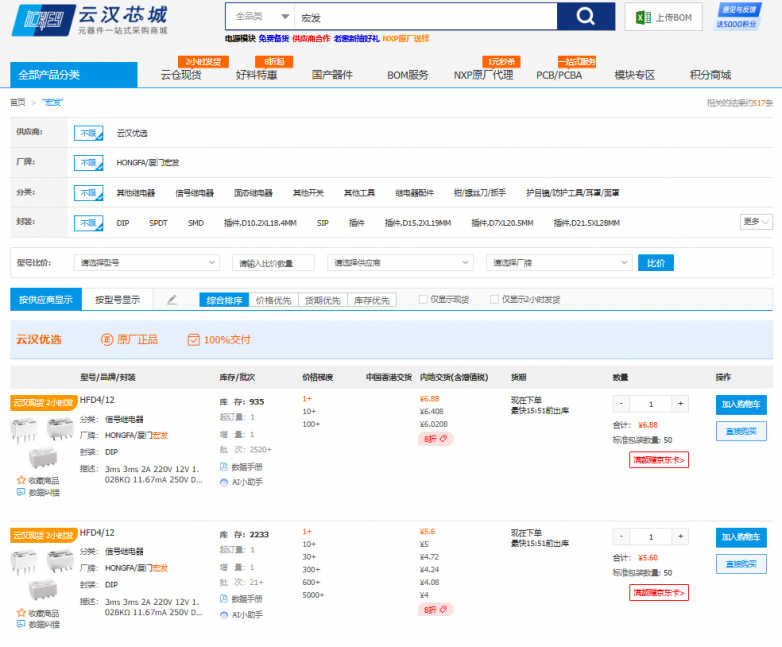Click the Excel upload BOM icon
782x647 pixels.
(x=643, y=17)
